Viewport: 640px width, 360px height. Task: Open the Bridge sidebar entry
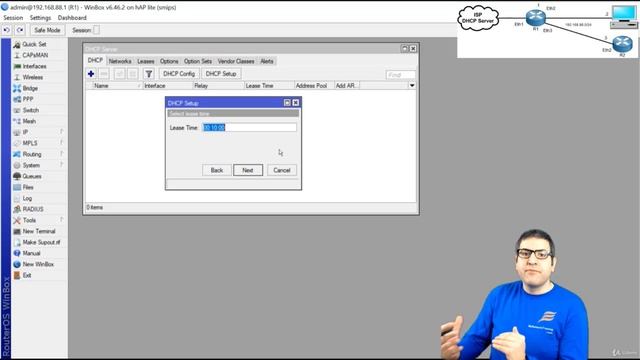click(30, 88)
